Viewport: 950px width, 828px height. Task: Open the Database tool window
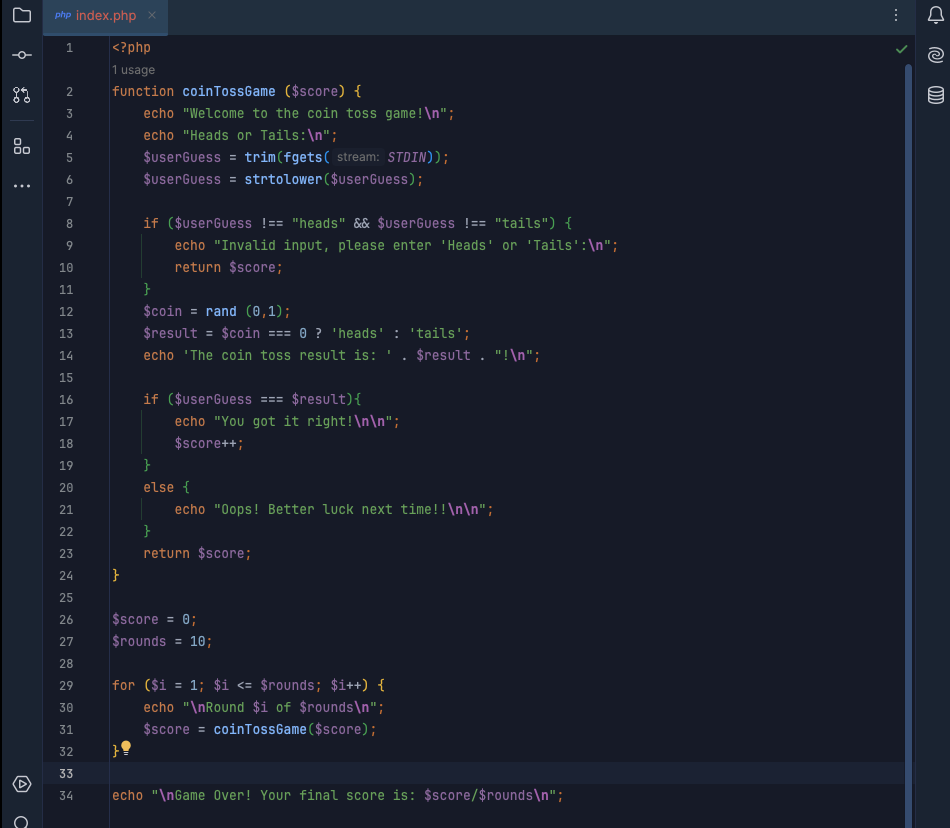(x=935, y=95)
